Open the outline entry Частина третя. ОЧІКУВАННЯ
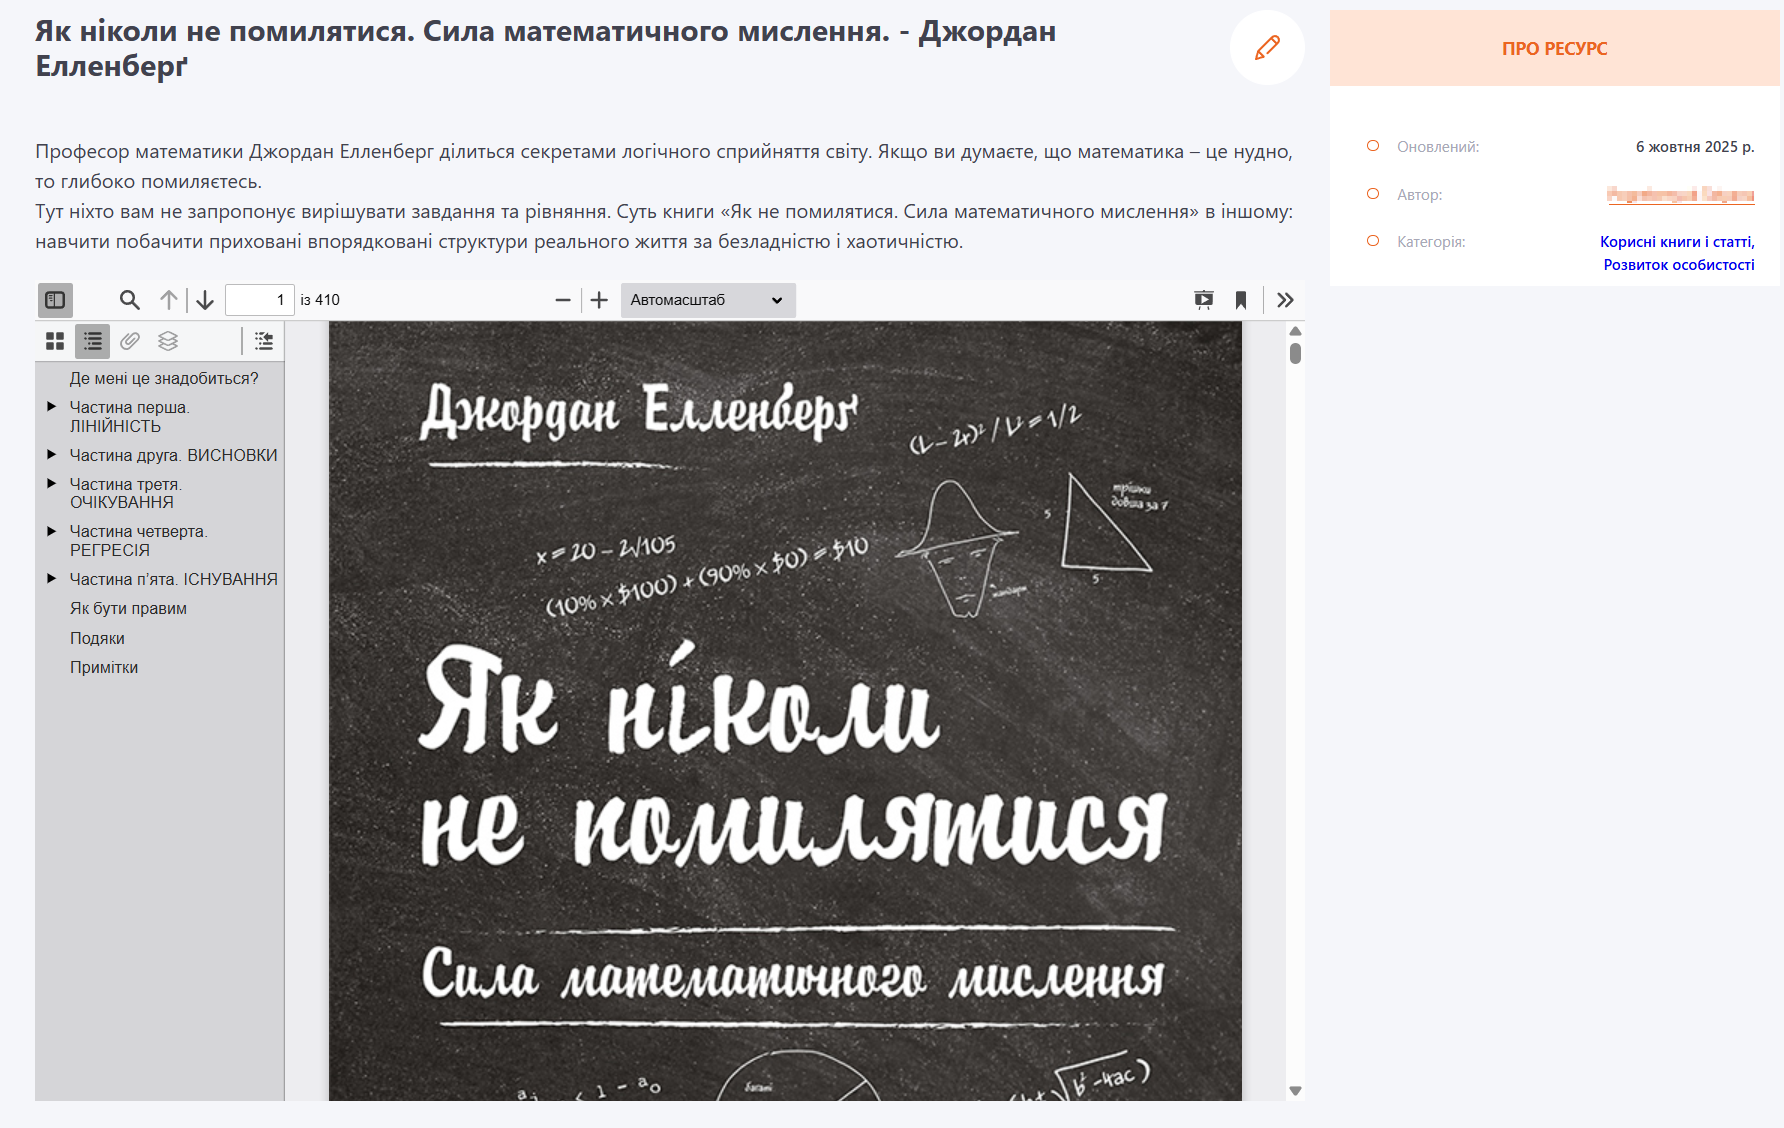The image size is (1784, 1128). tap(126, 493)
